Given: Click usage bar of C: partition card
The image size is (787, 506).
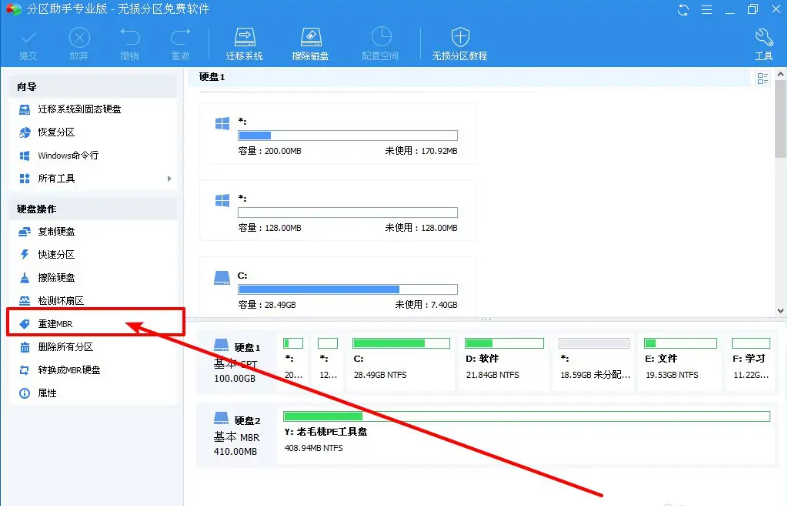Looking at the screenshot, I should point(348,290).
